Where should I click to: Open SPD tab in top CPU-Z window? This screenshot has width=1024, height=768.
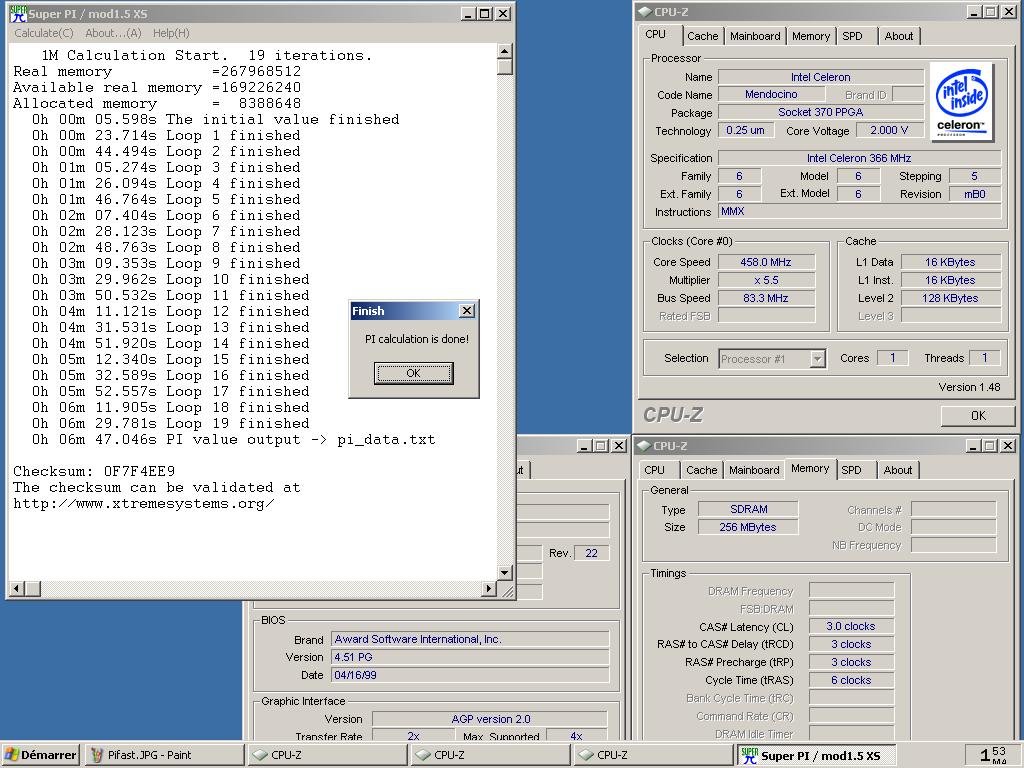point(852,36)
